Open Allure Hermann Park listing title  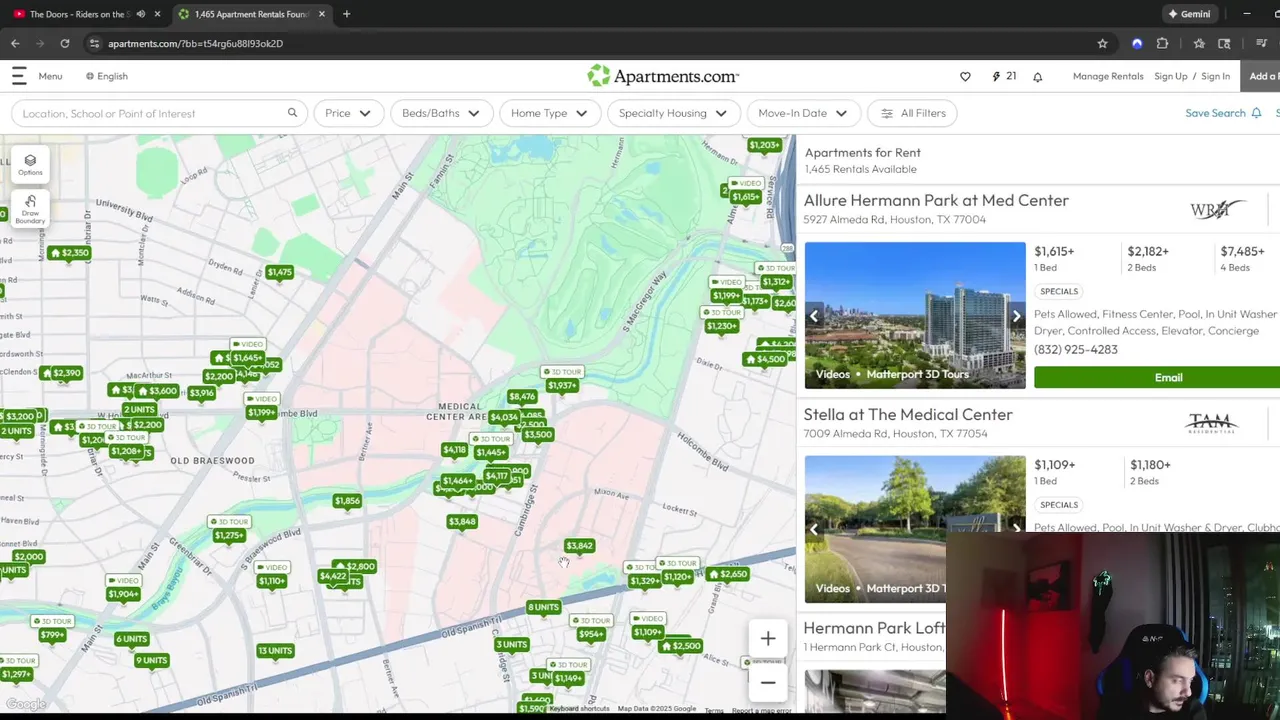click(x=936, y=200)
